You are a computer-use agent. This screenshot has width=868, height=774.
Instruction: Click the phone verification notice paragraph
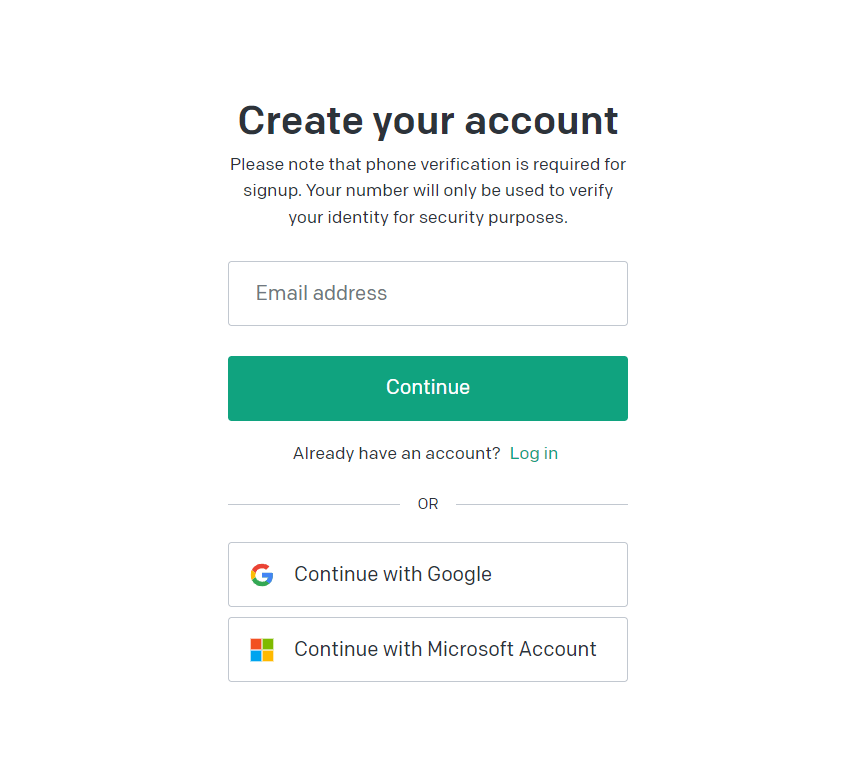428,190
